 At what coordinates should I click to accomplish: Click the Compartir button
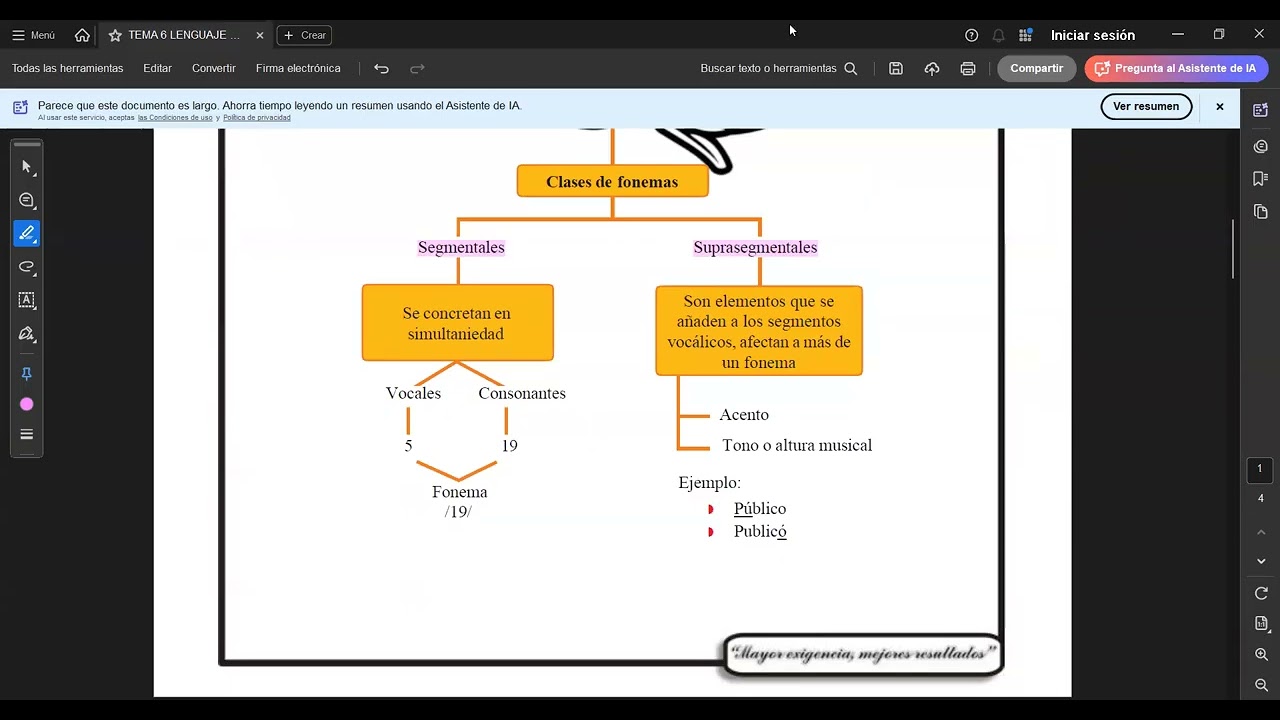coord(1037,68)
